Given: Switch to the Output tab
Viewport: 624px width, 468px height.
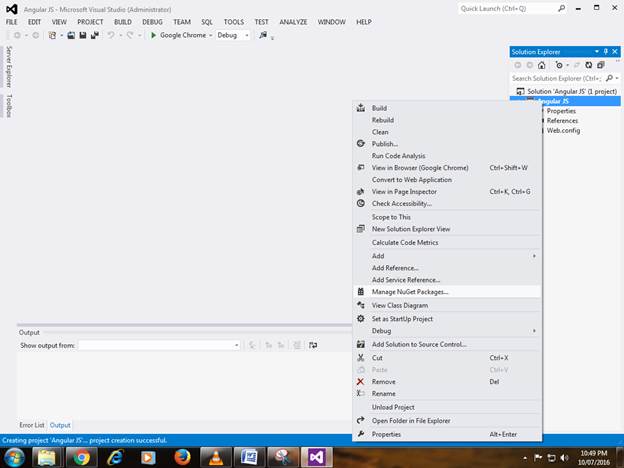Looking at the screenshot, I should point(60,425).
